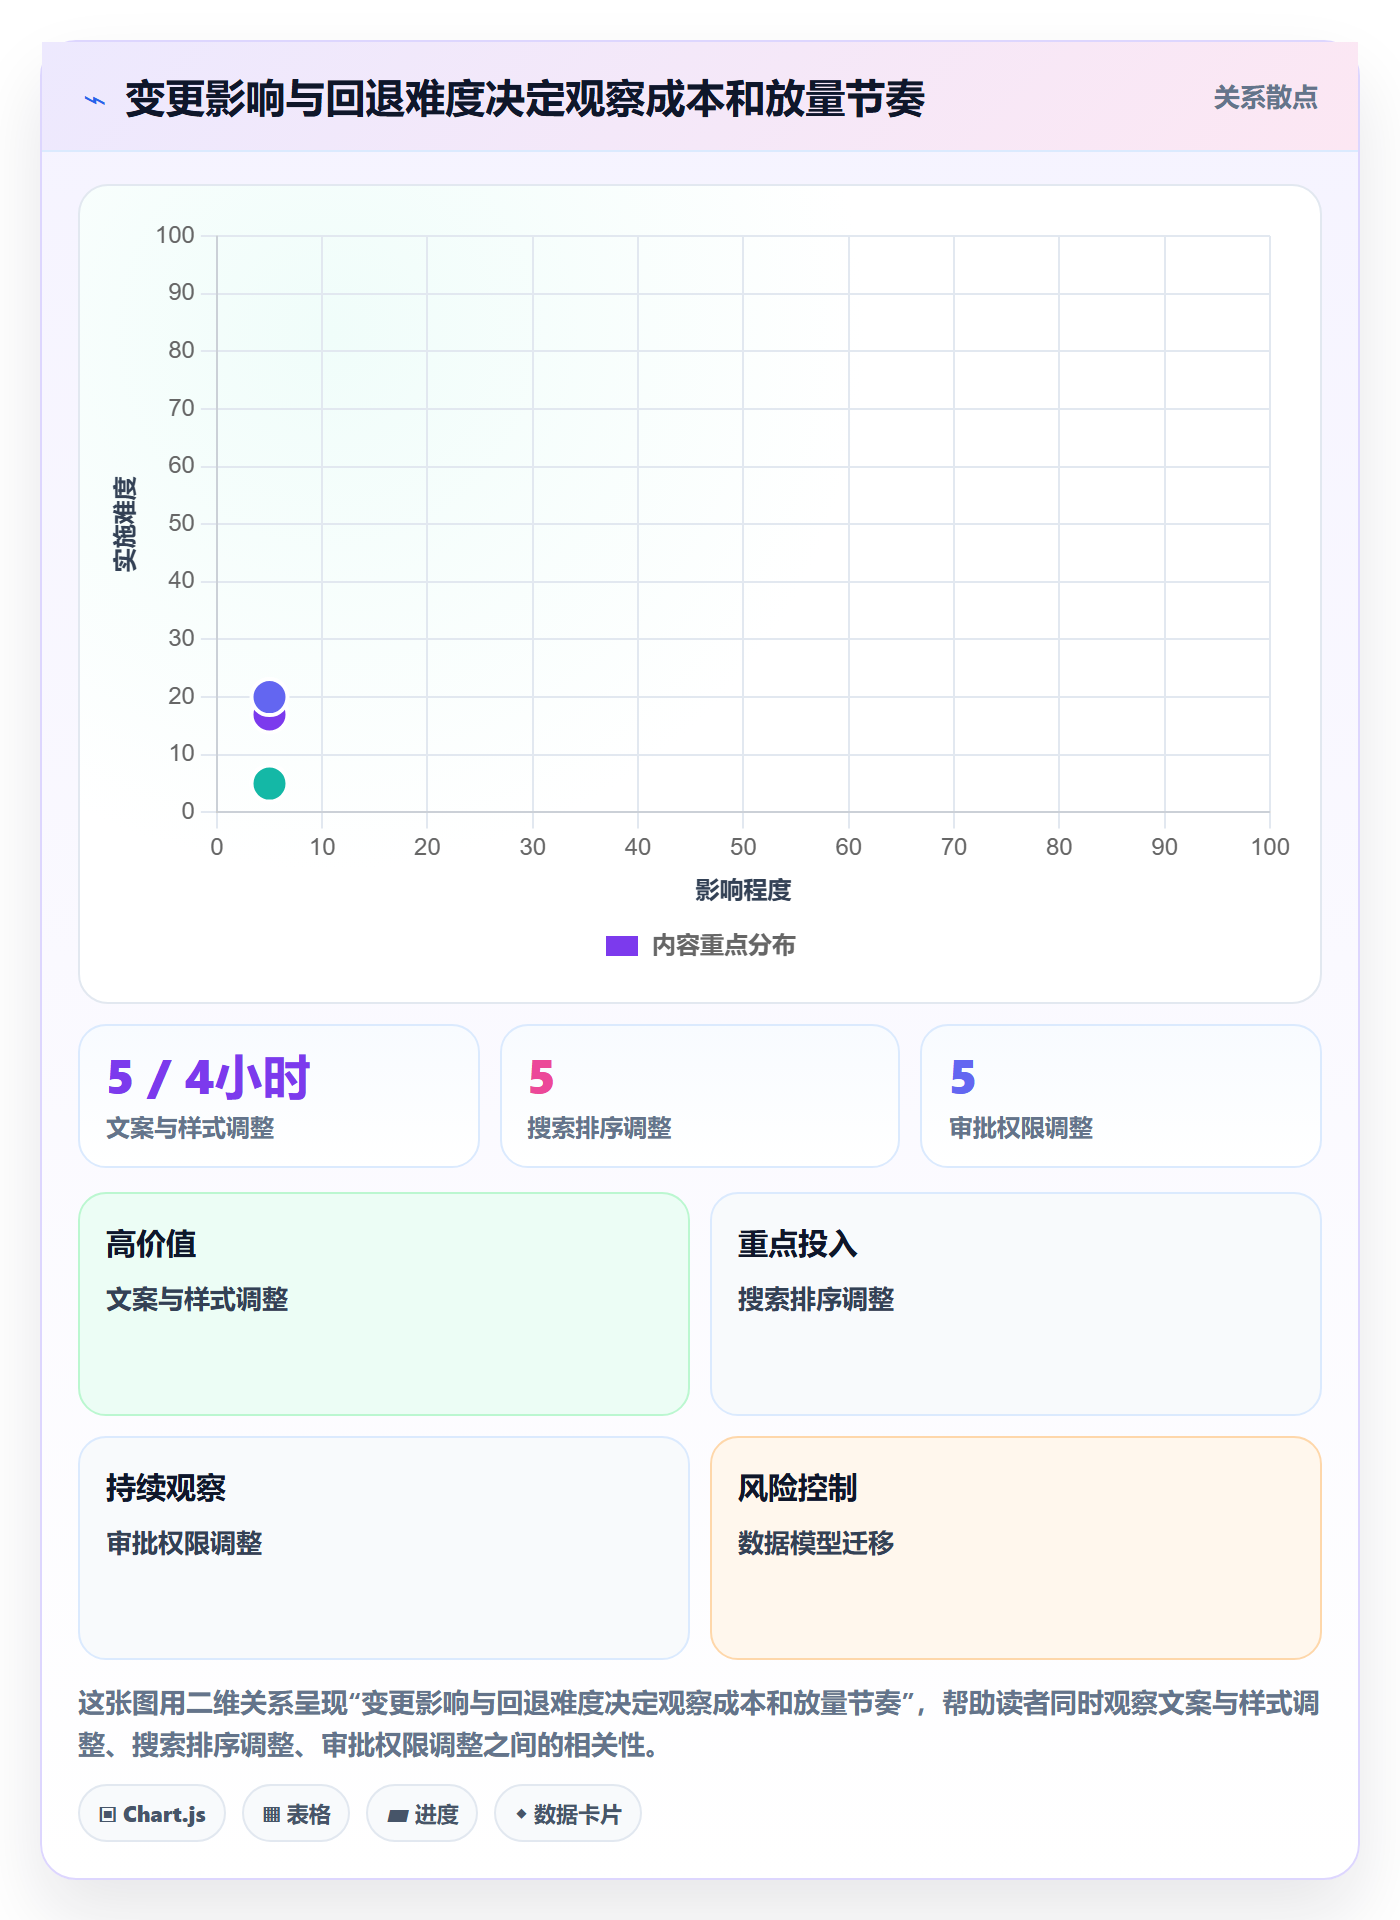Image resolution: width=1400 pixels, height=1920 pixels.
Task: Select the teal data point on the scatter chart
Action: 269,783
